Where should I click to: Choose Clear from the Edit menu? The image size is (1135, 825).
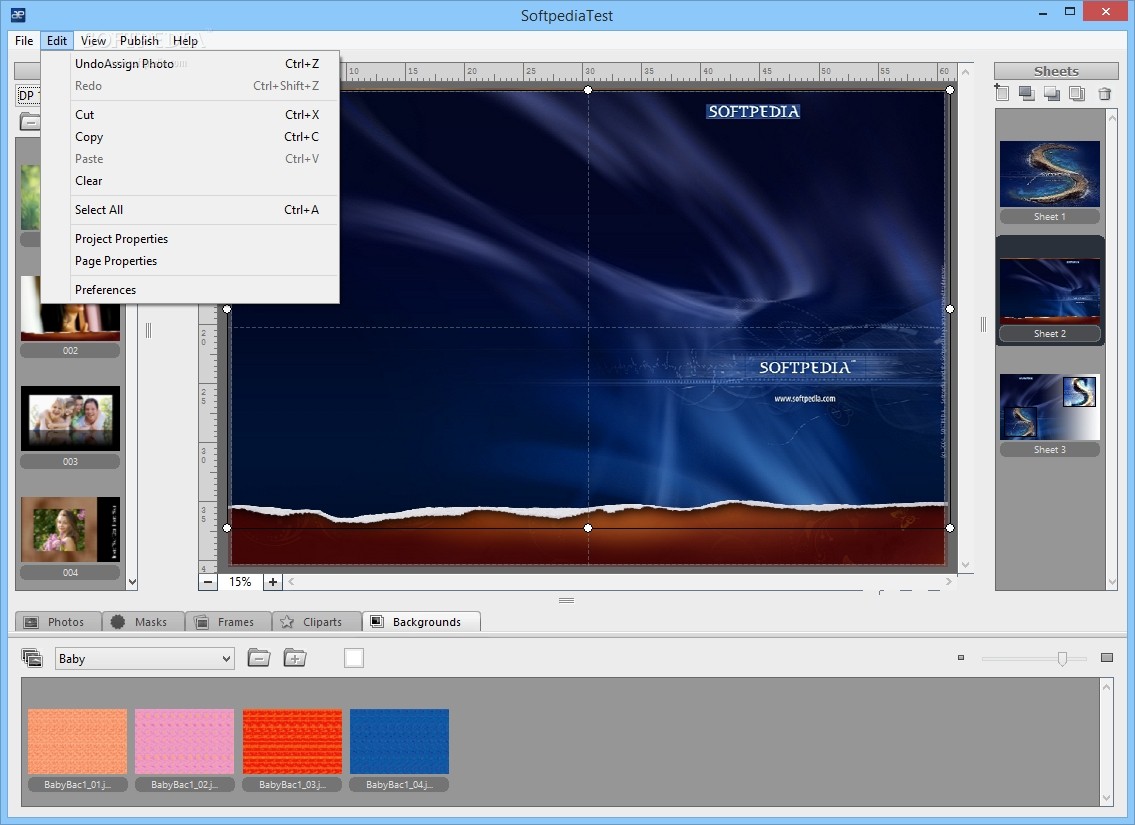190,181
